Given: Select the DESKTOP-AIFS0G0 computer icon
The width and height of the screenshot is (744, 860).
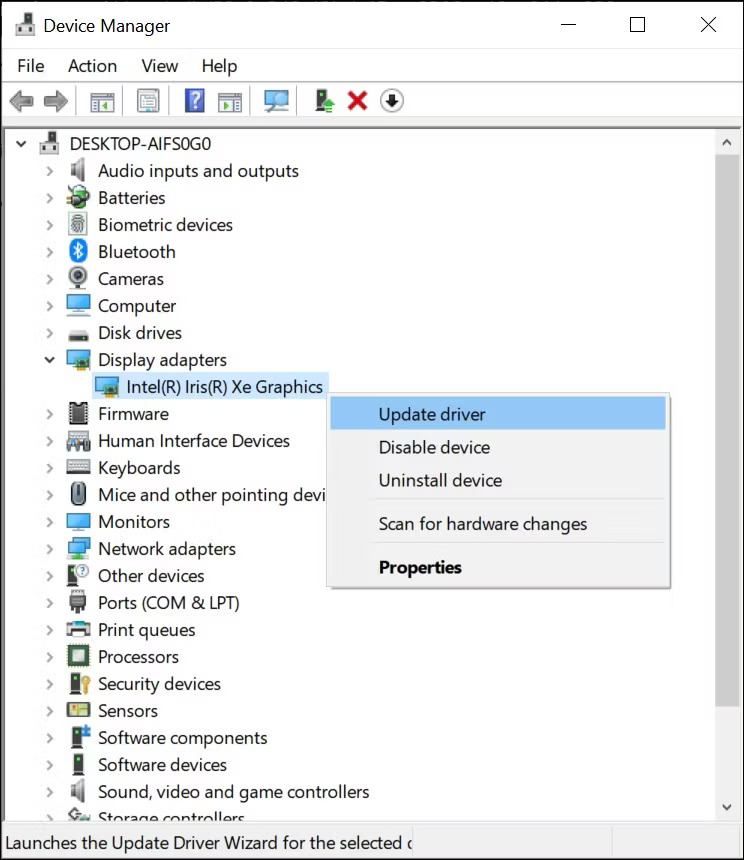Looking at the screenshot, I should [49, 143].
